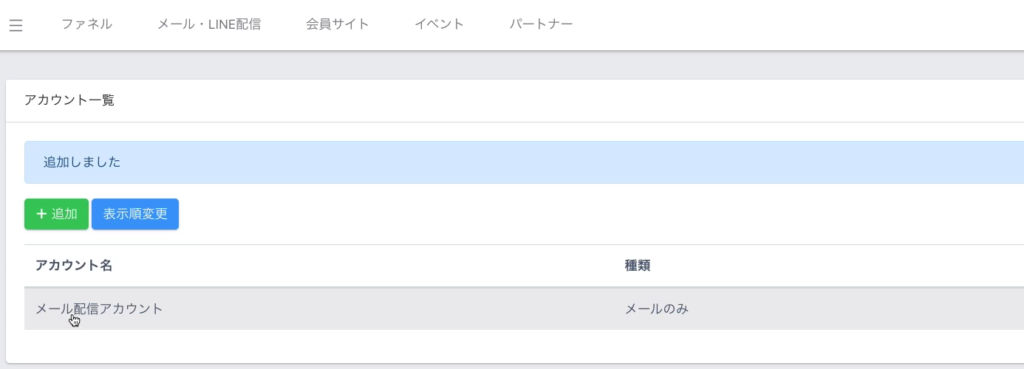The width and height of the screenshot is (1024, 369).
Task: Open the イベント menu item
Action: (439, 25)
